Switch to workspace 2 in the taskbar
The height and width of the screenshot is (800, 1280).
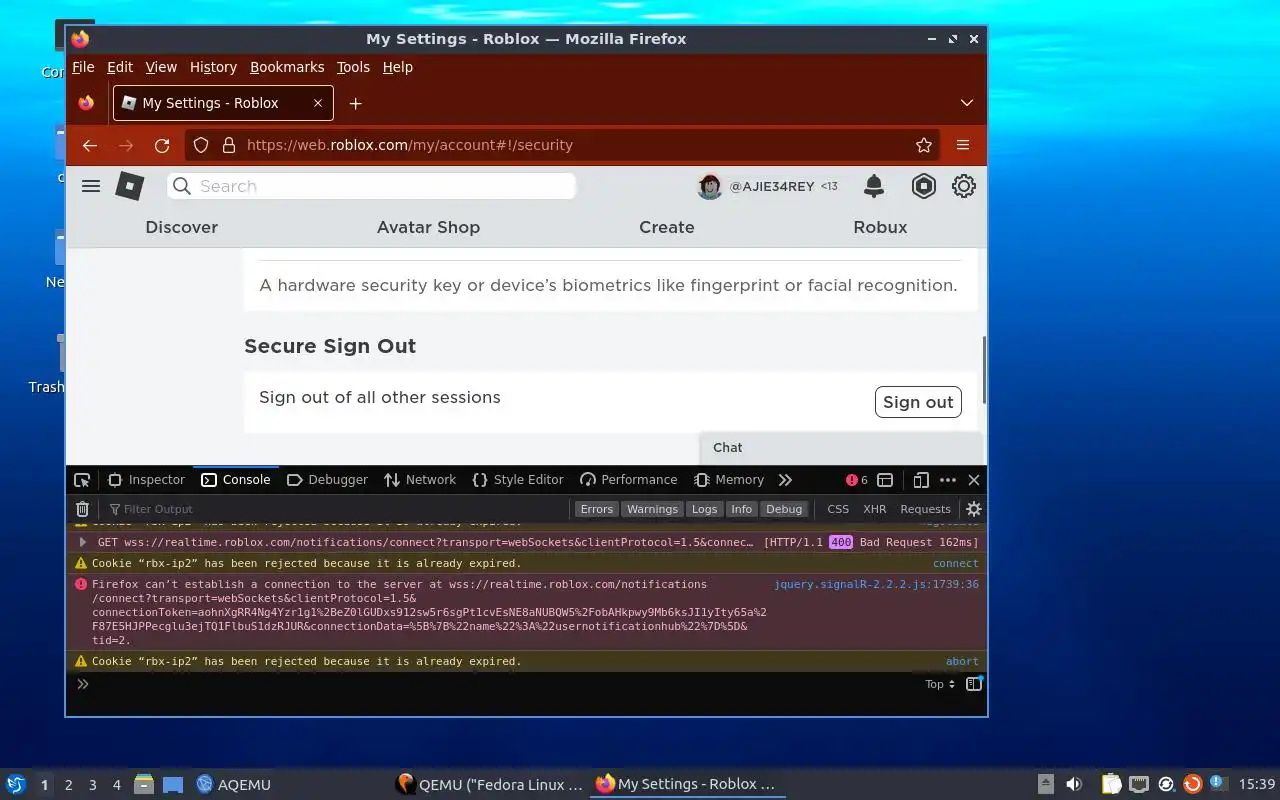[x=69, y=785]
